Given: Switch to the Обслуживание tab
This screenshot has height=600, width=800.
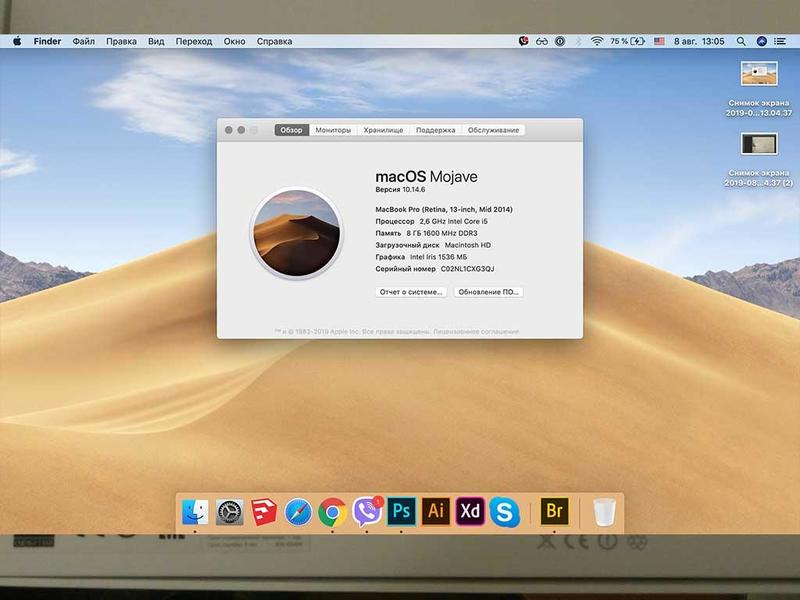Looking at the screenshot, I should pyautogui.click(x=493, y=130).
